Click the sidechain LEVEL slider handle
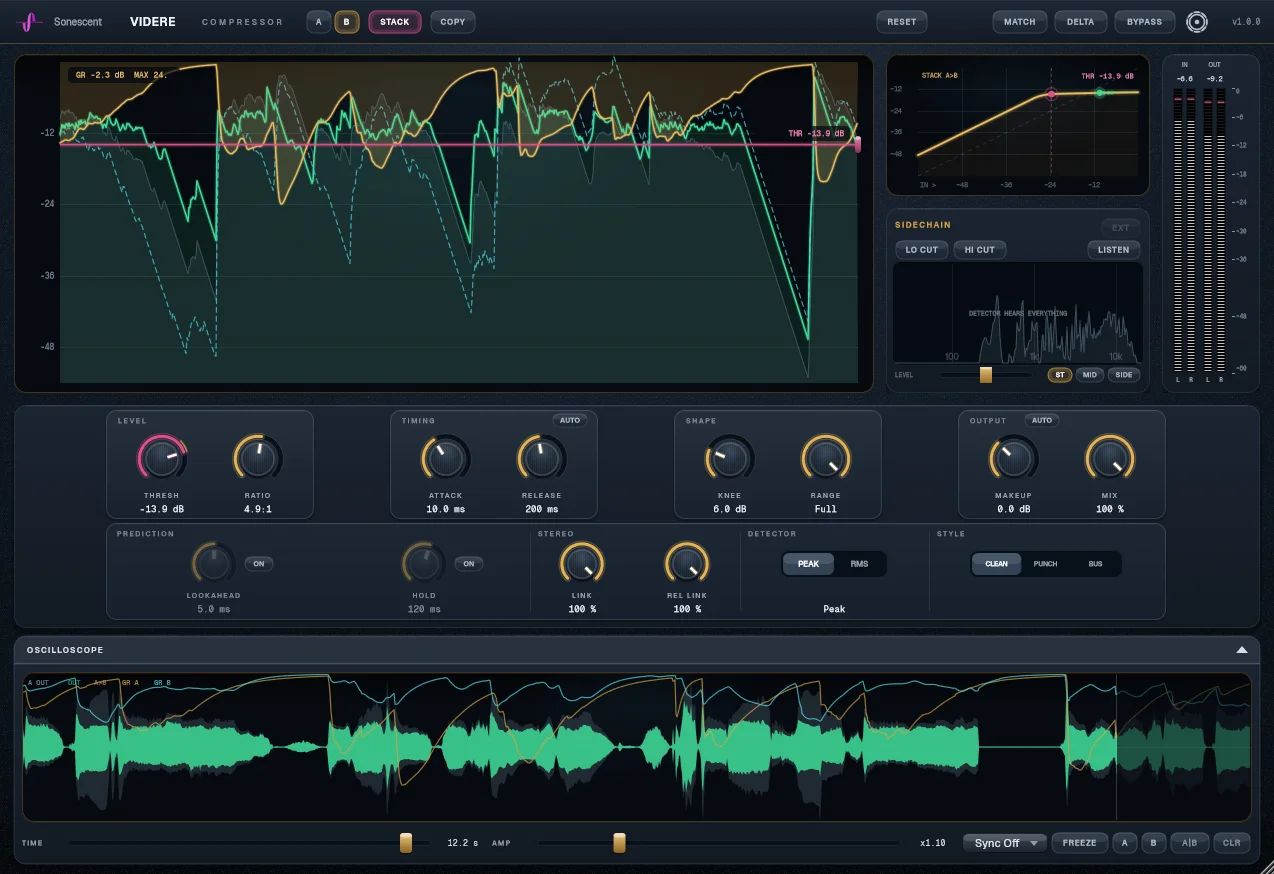This screenshot has width=1274, height=874. (986, 375)
